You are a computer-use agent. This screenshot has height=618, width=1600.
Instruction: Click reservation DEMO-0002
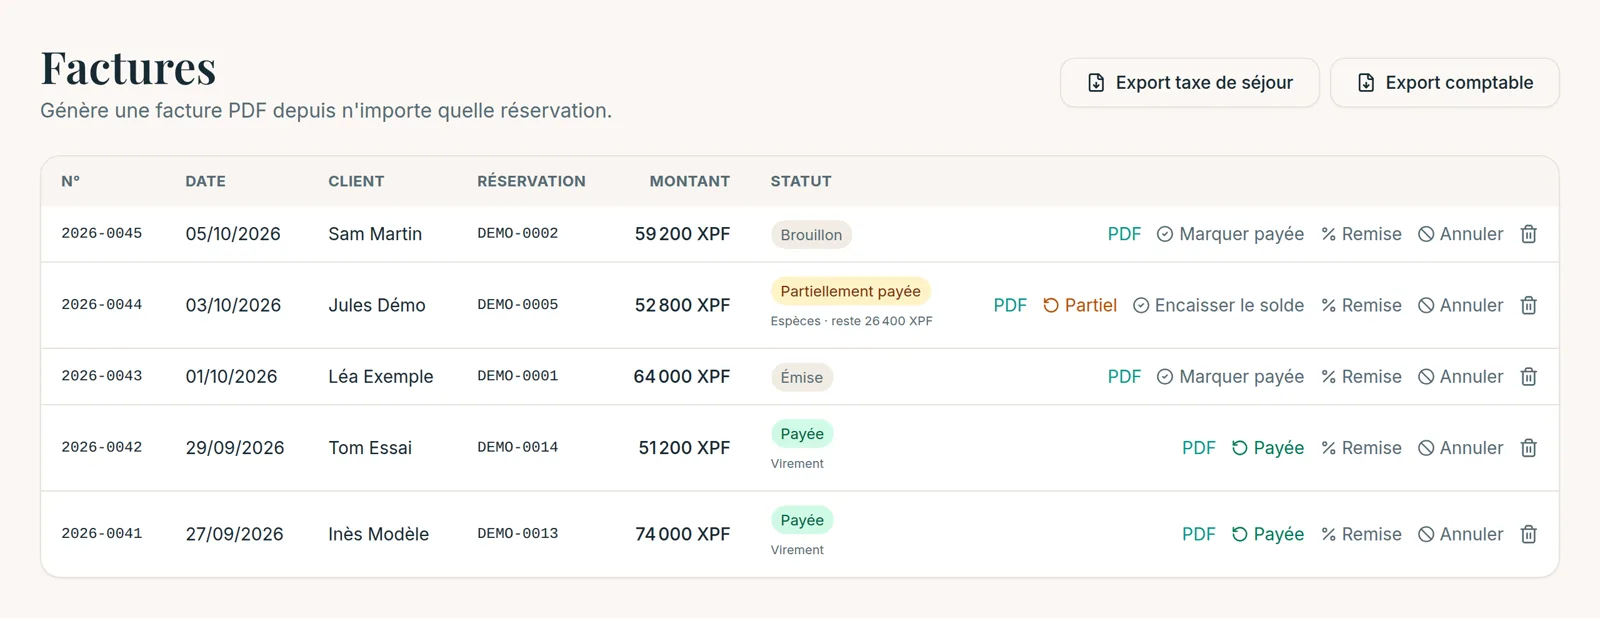point(518,233)
